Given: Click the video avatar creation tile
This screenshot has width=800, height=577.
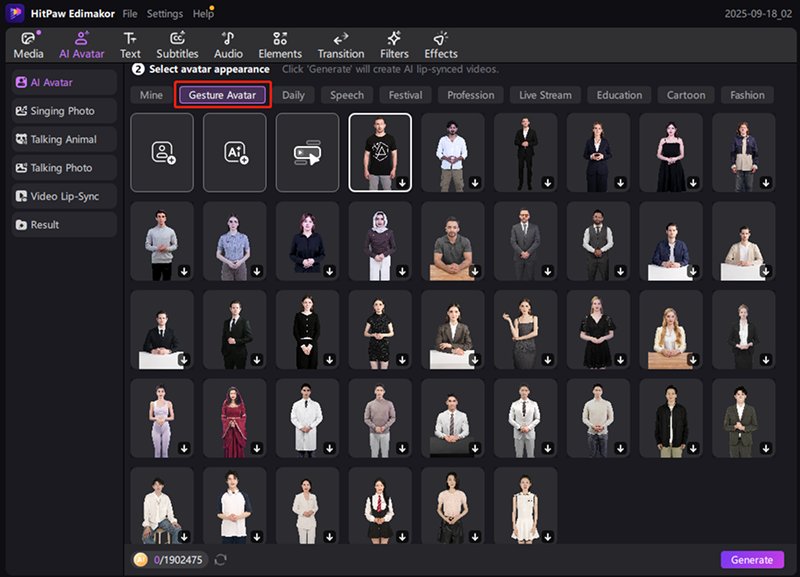Looking at the screenshot, I should [x=307, y=153].
